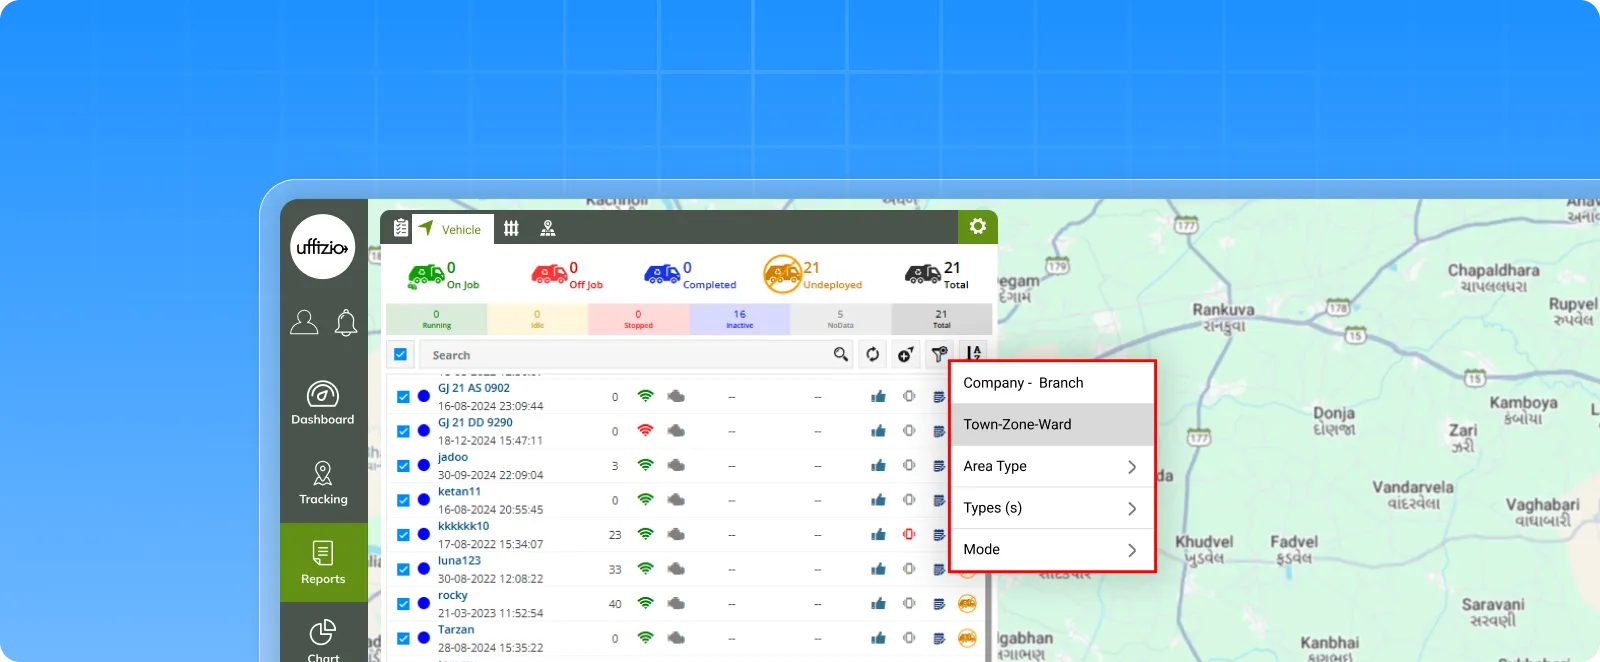
Task: Click into the vehicle Search field
Action: coord(625,355)
